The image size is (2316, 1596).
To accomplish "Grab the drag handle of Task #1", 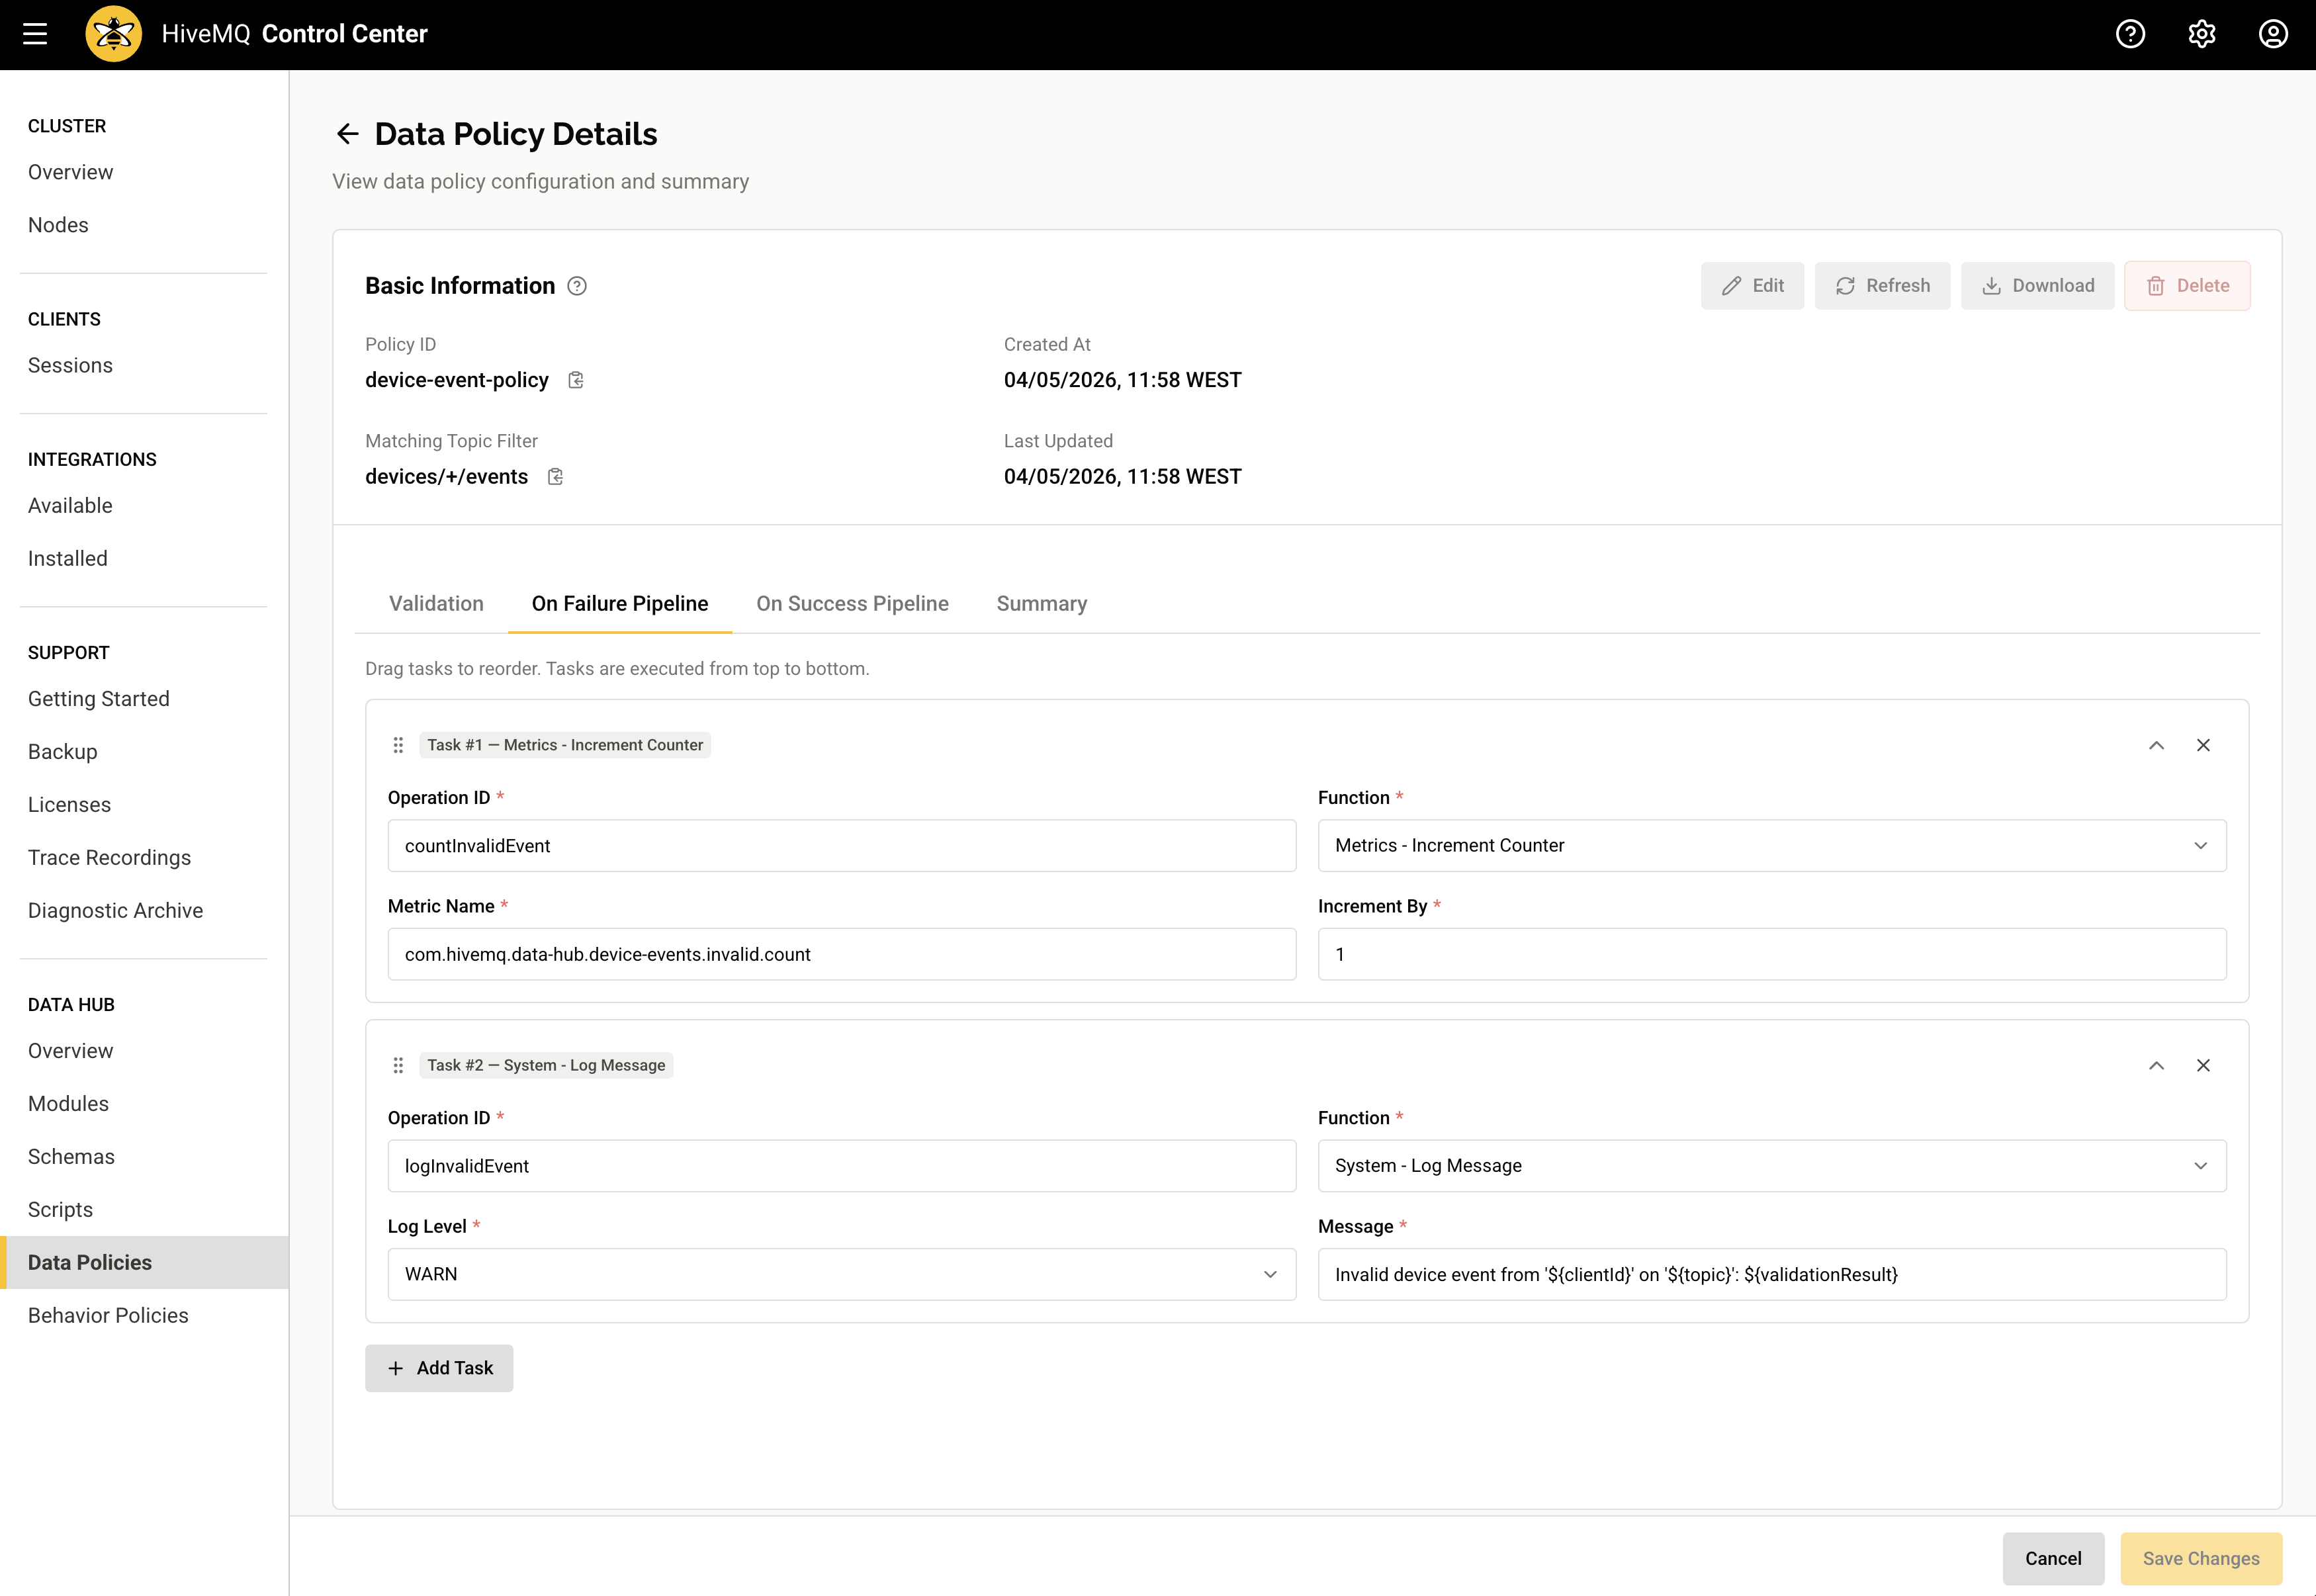I will (x=398, y=745).
